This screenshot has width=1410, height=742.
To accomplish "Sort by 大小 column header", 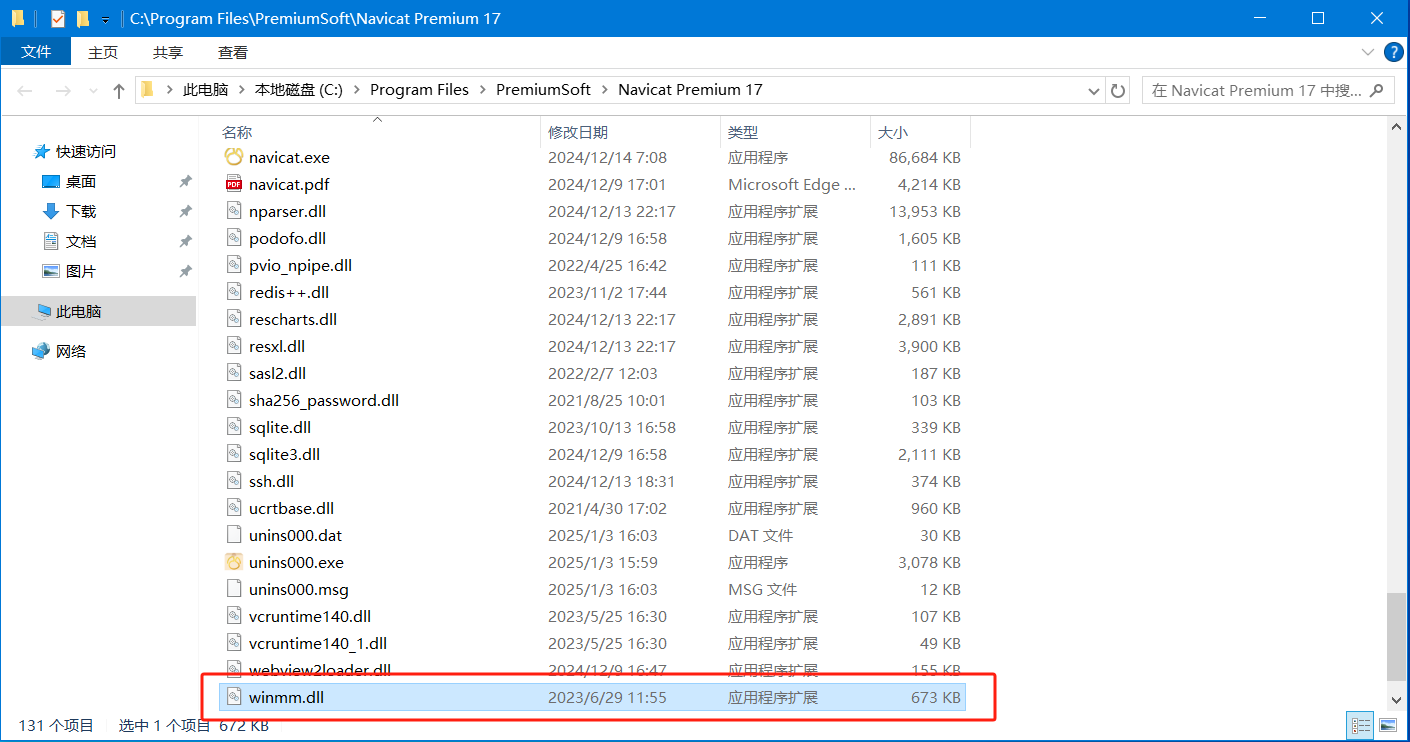I will click(x=920, y=132).
